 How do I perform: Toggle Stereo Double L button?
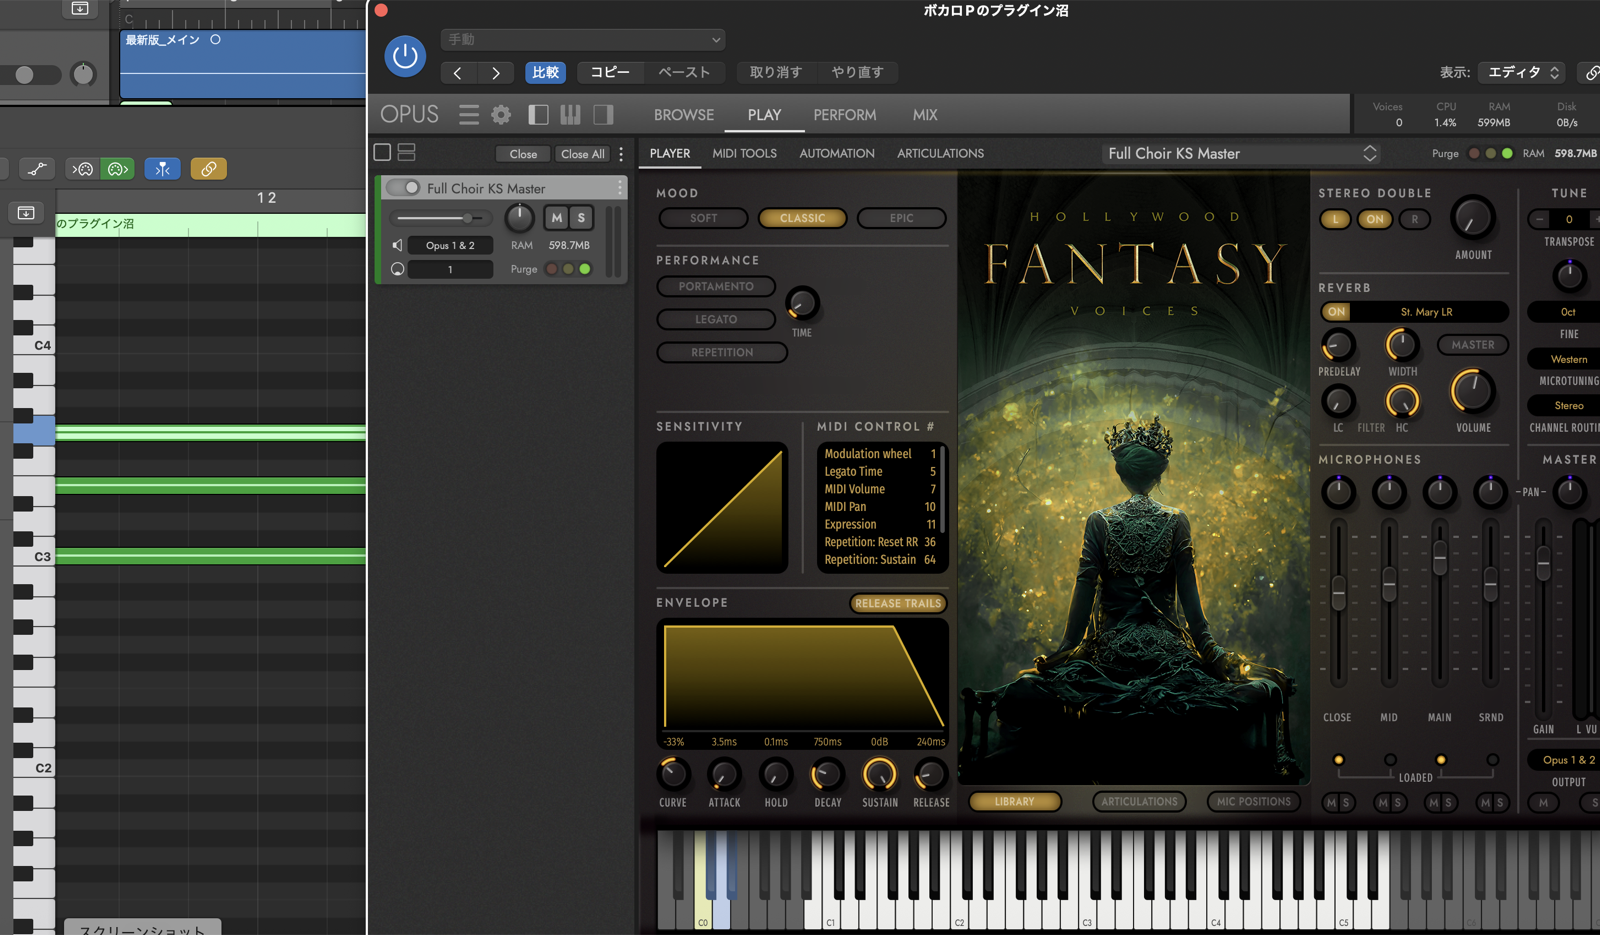pos(1335,219)
